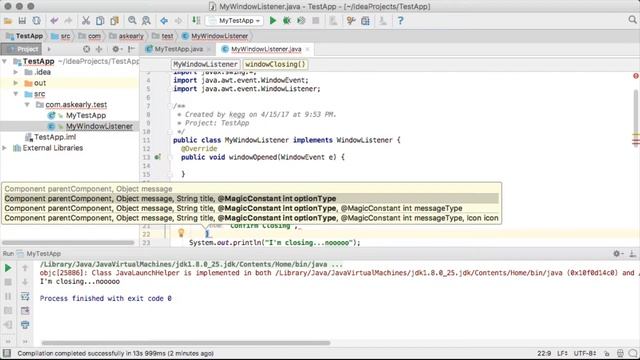Viewport: 640px width, 360px height.
Task: Select the MyTestApp tab in the Run panel
Action: 39,254
